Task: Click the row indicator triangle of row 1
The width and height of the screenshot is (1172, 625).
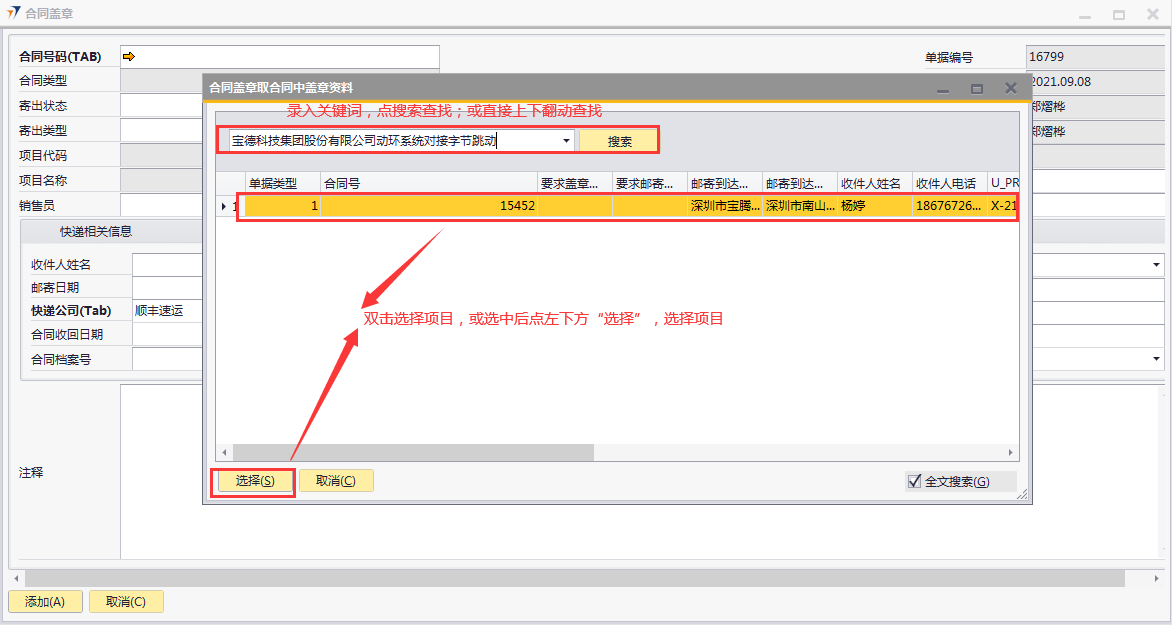Action: (223, 206)
